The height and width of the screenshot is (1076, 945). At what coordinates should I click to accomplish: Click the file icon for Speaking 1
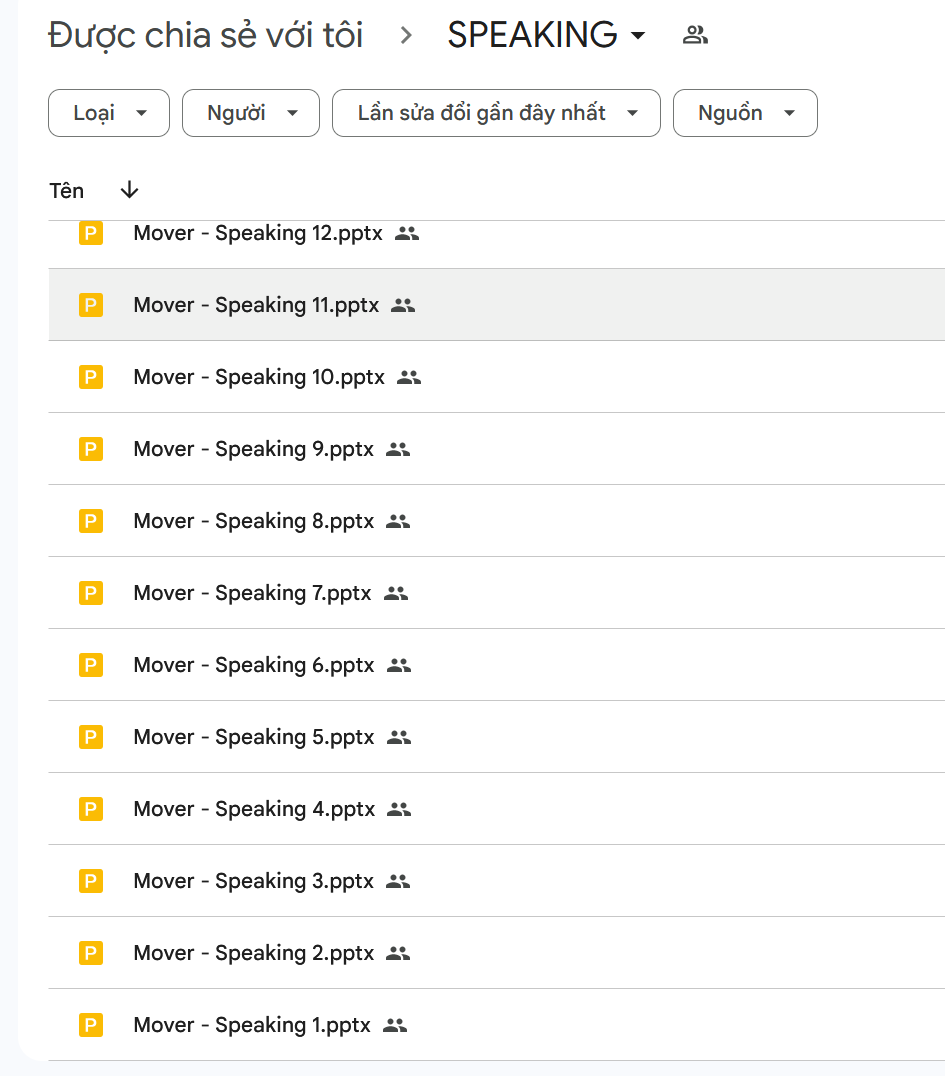(91, 1026)
